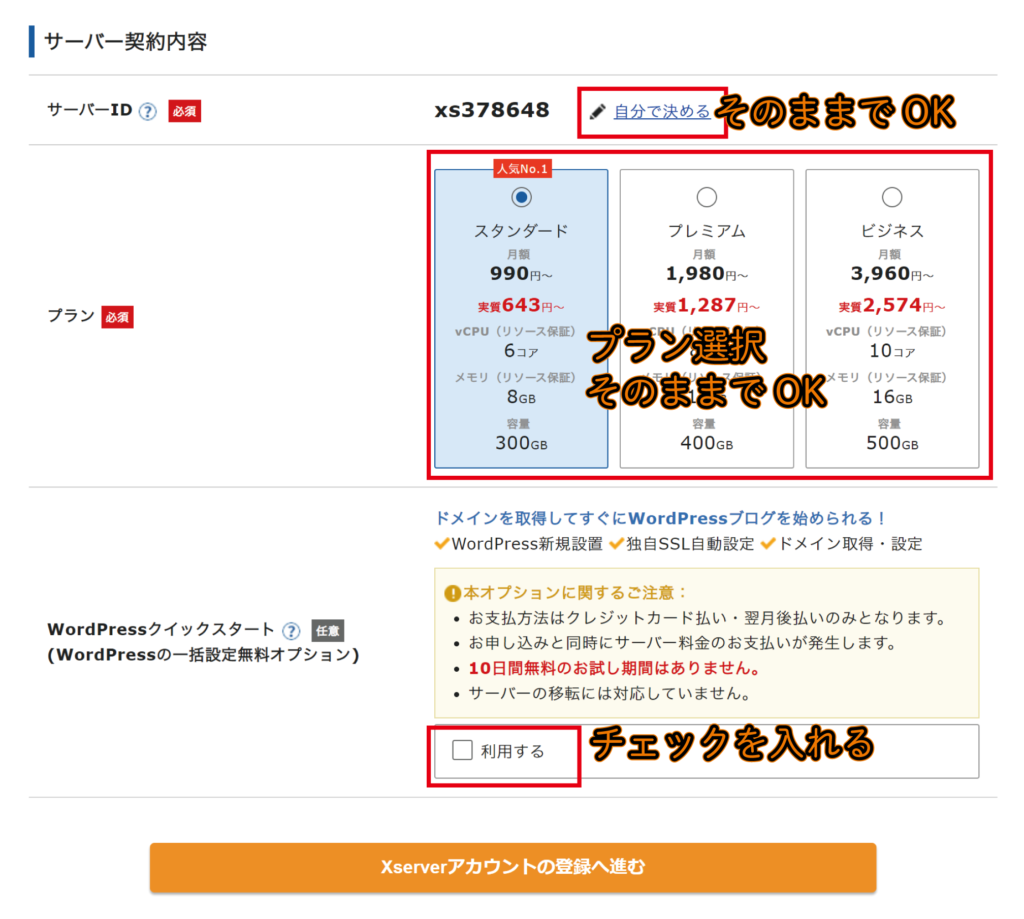Click the warning icon beside 本オプションに関するご注意

[x=453, y=593]
